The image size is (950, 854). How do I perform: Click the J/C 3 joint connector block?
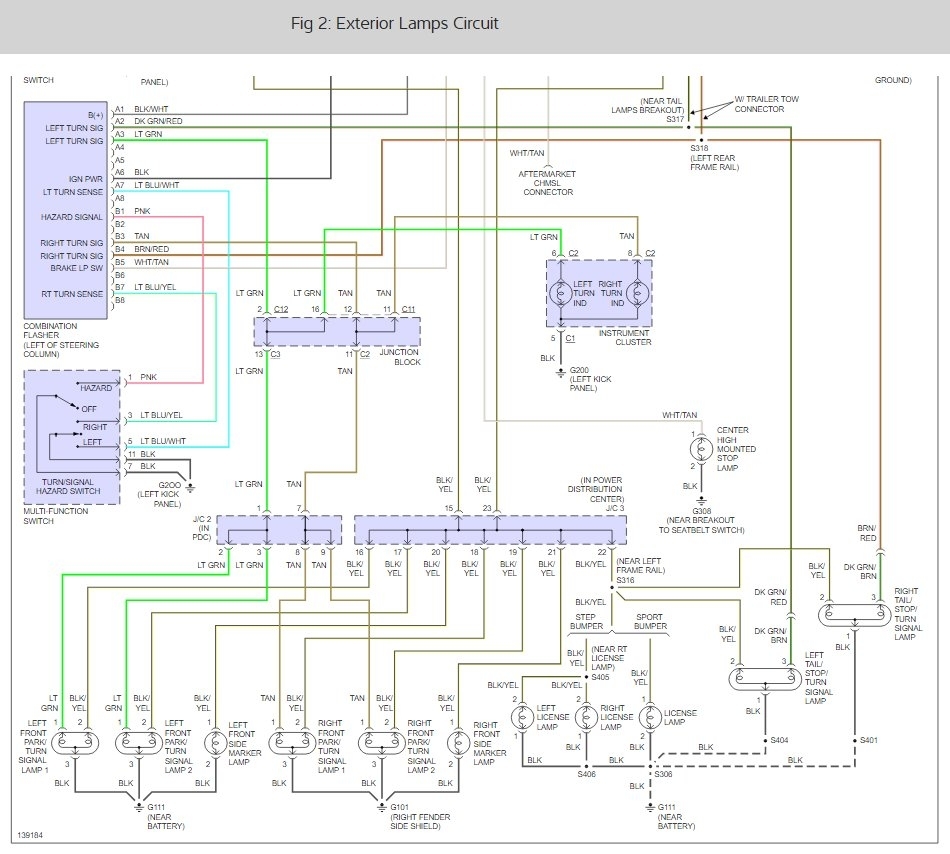tap(490, 530)
